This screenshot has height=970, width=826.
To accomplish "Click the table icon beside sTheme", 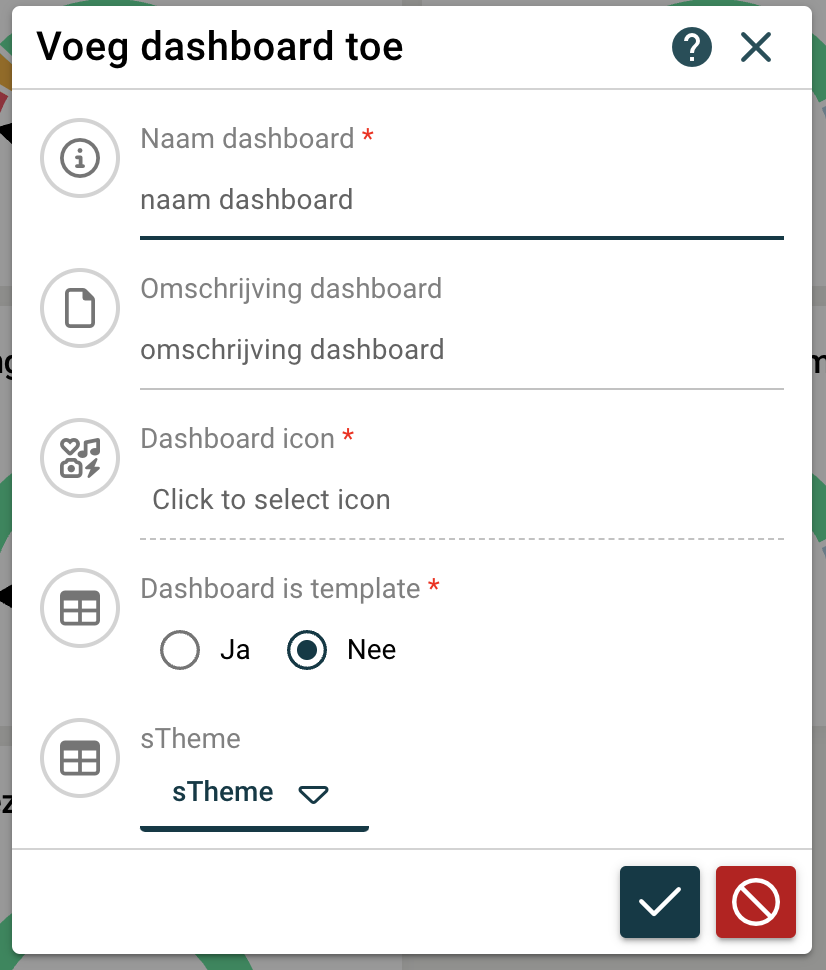I will pyautogui.click(x=80, y=758).
